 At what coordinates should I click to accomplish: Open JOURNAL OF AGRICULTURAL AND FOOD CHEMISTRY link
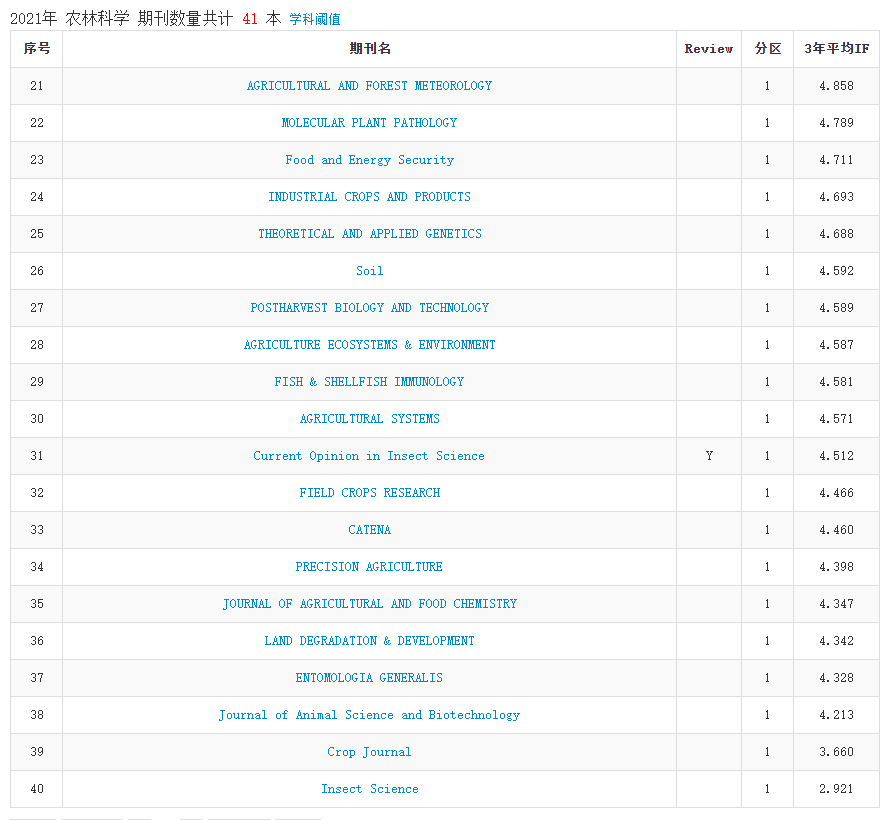tap(370, 604)
